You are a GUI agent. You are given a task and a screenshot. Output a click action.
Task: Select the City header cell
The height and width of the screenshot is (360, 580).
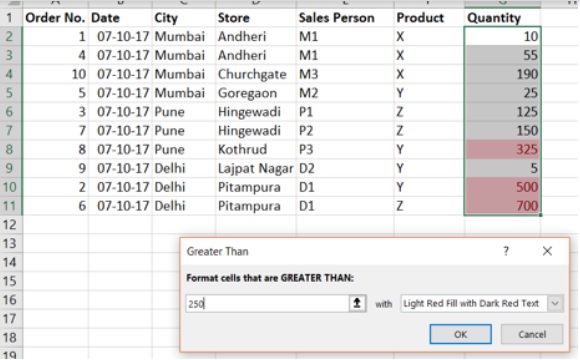coord(184,17)
